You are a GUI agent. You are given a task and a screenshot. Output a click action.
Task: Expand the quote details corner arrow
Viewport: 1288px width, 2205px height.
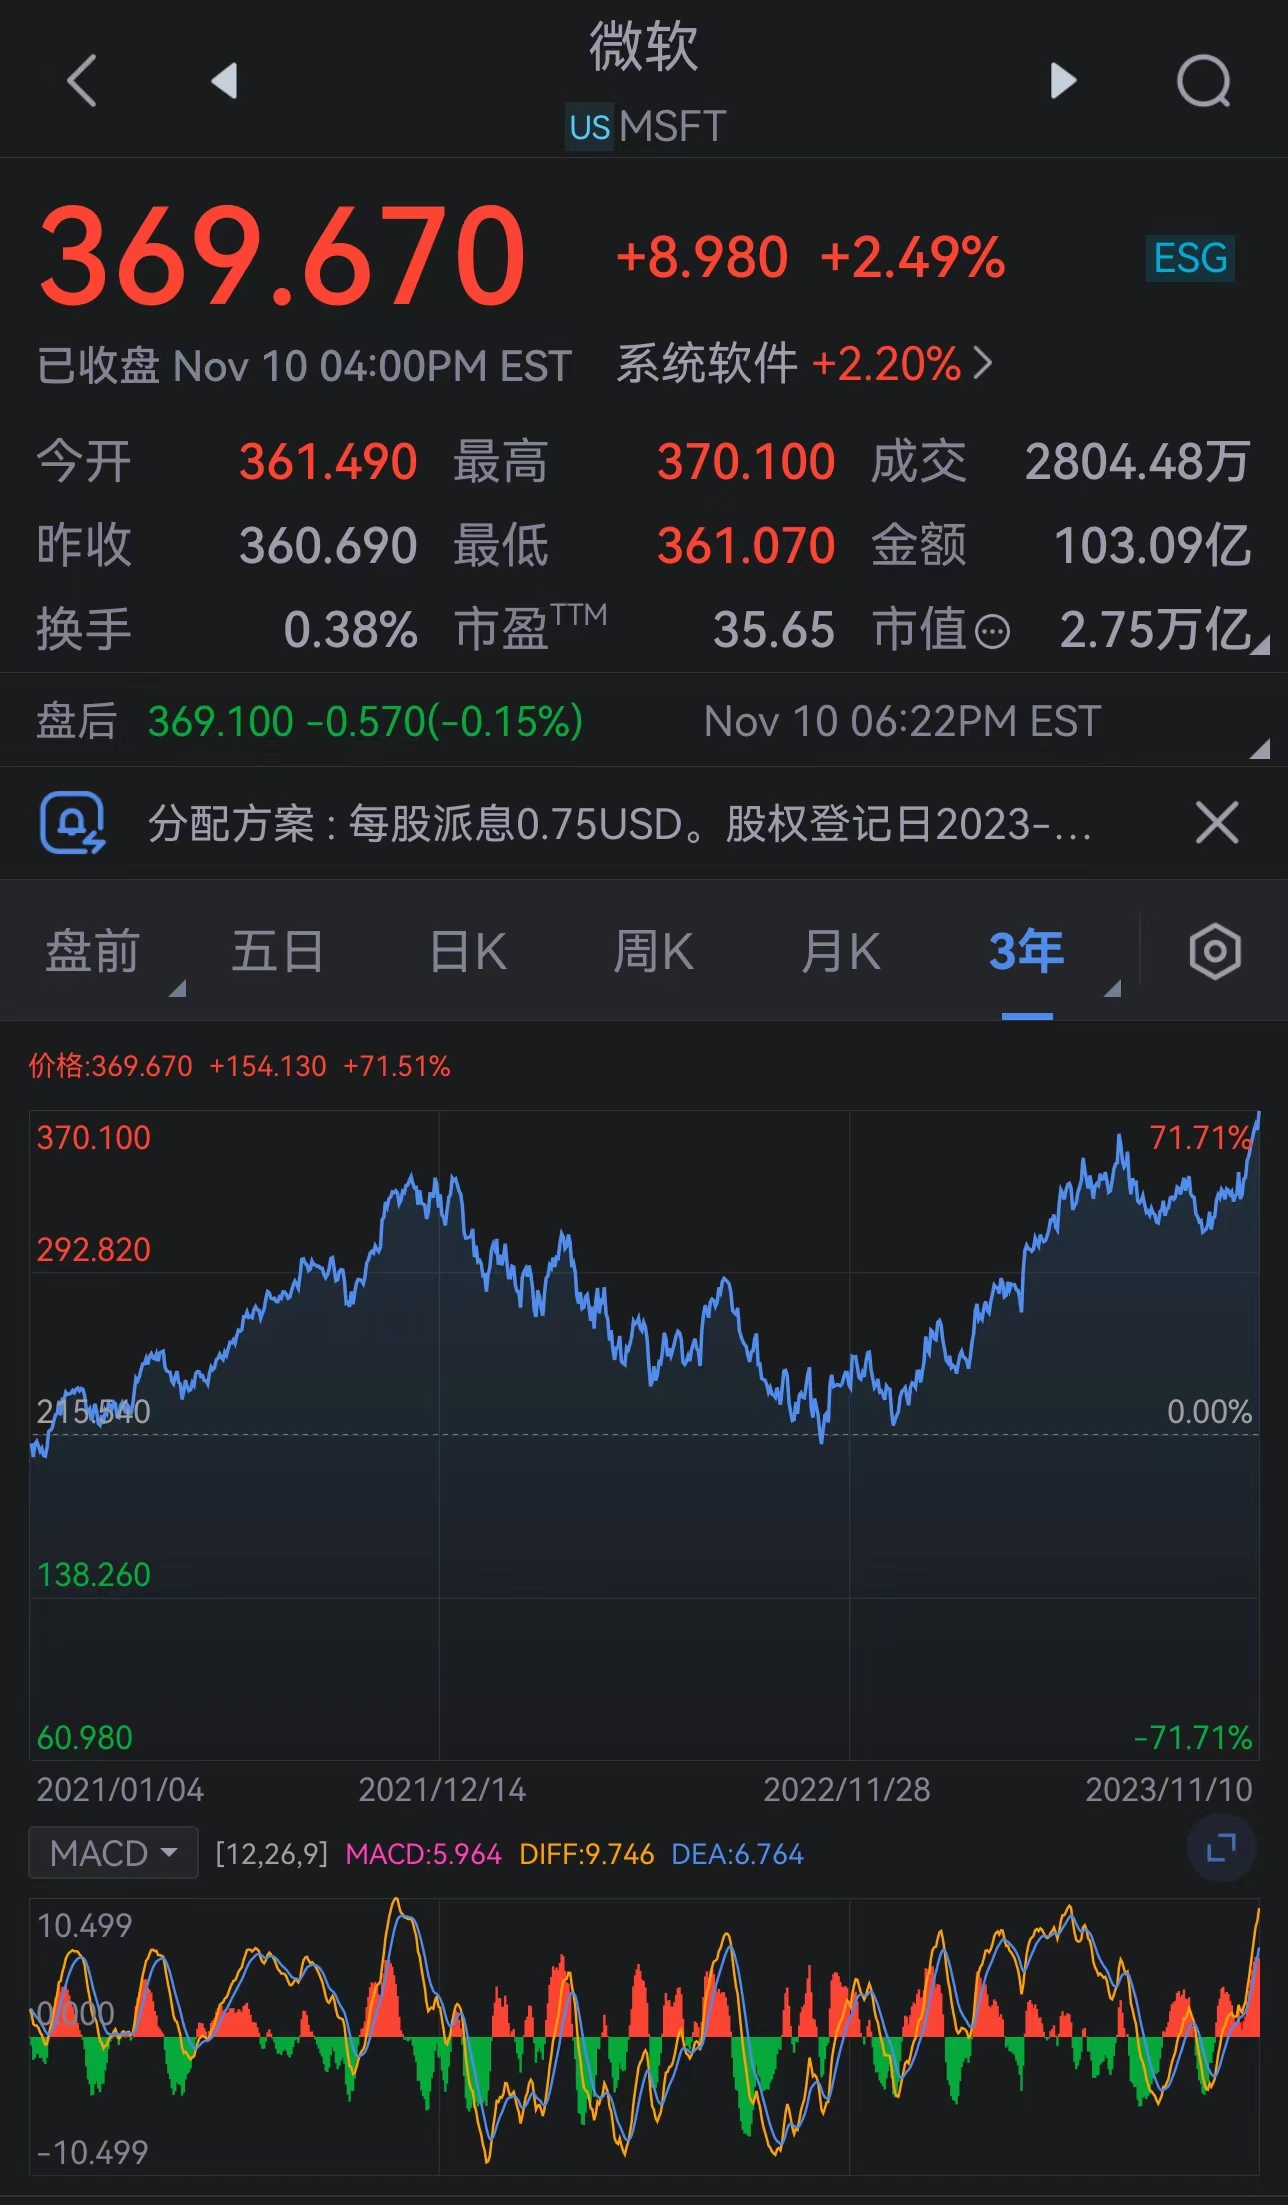[x=1260, y=645]
